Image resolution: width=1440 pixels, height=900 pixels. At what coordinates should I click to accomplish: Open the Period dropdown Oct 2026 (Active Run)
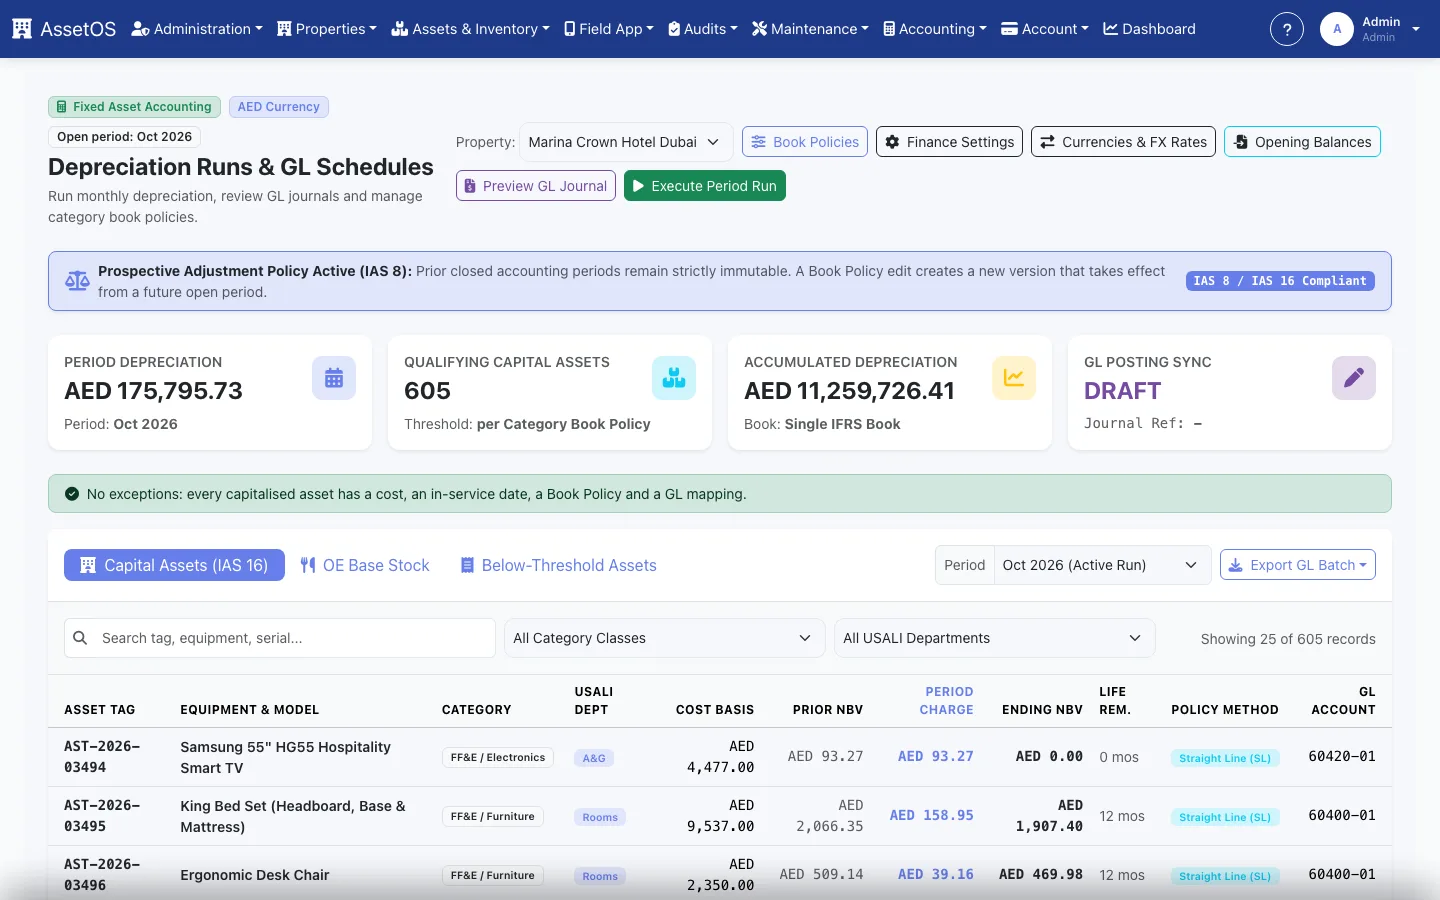[x=1103, y=565]
